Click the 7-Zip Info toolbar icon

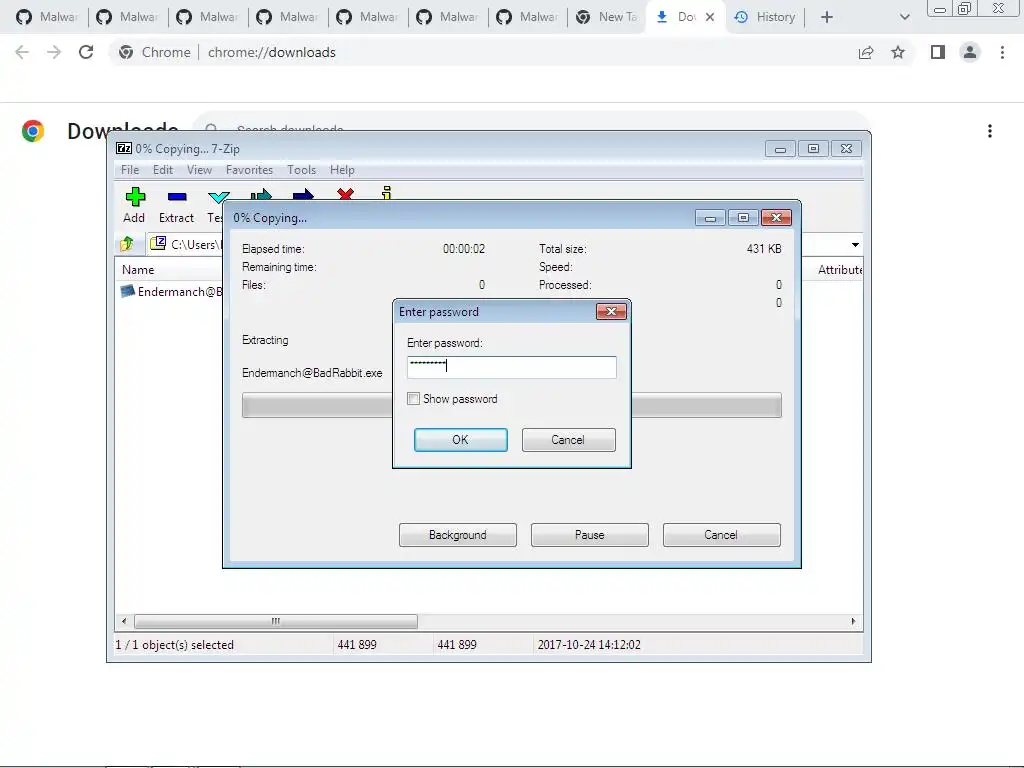coord(387,193)
